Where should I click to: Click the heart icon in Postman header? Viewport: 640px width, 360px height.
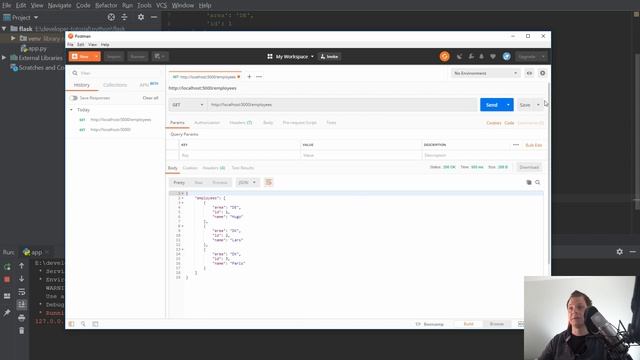tap(493, 56)
